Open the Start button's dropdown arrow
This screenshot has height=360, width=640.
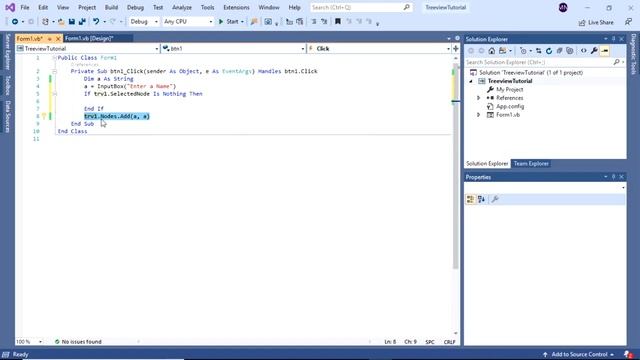242,22
